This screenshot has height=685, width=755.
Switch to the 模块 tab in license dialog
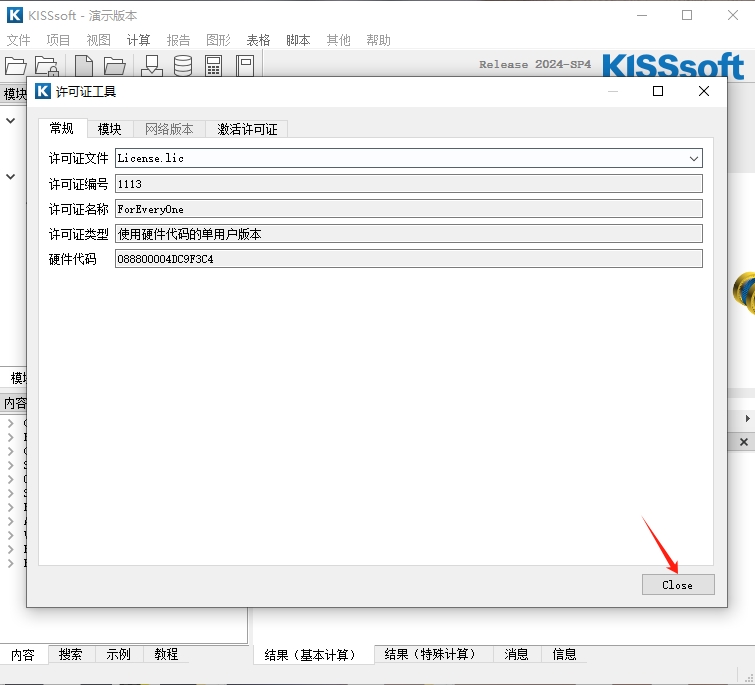point(110,129)
